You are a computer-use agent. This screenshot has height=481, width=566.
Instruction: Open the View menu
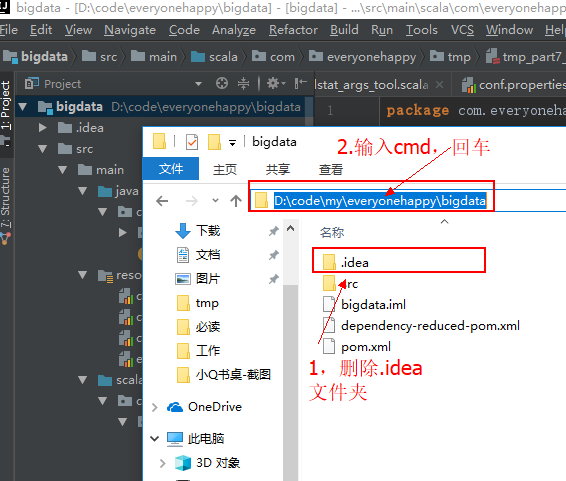pyautogui.click(x=78, y=30)
